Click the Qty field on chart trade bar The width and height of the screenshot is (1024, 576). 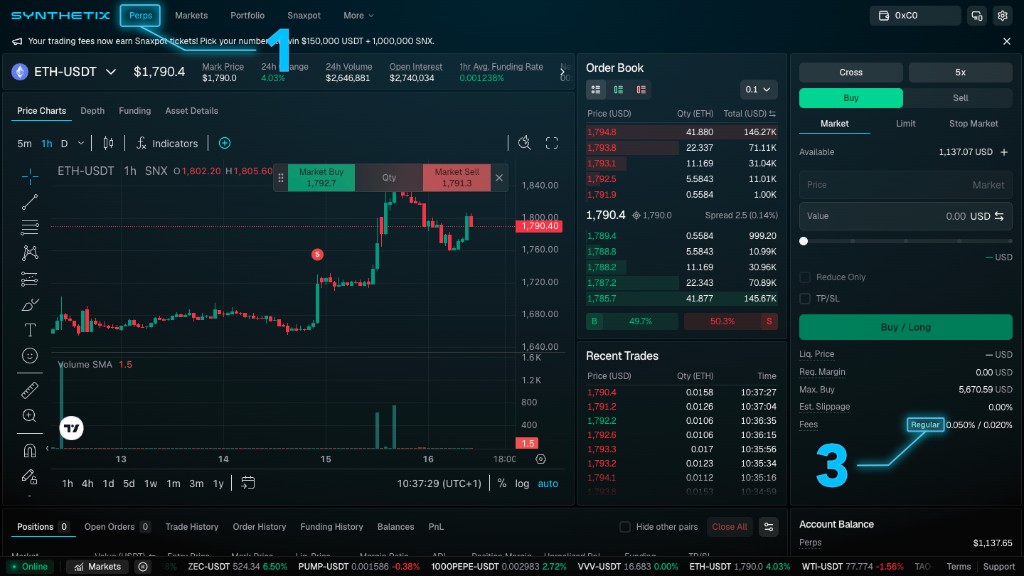389,178
